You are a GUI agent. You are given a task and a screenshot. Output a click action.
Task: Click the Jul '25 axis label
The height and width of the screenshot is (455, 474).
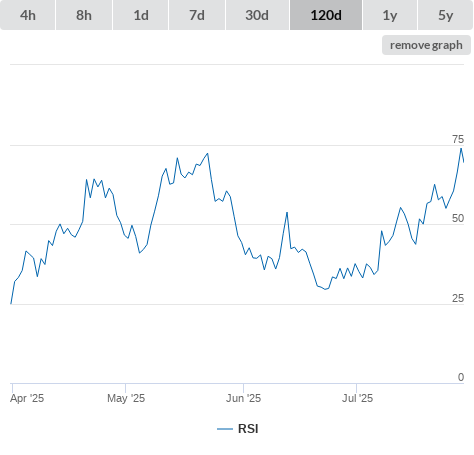(357, 398)
